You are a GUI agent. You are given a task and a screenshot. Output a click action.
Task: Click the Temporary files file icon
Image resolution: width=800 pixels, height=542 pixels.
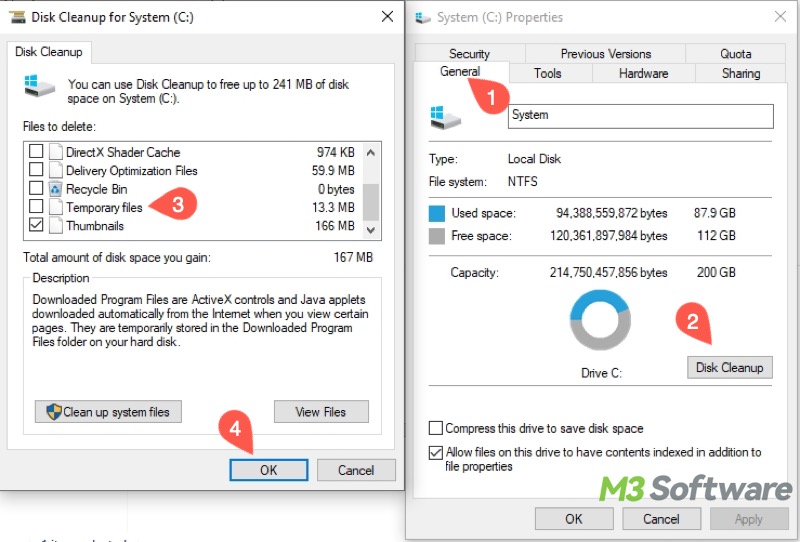pyautogui.click(x=55, y=207)
